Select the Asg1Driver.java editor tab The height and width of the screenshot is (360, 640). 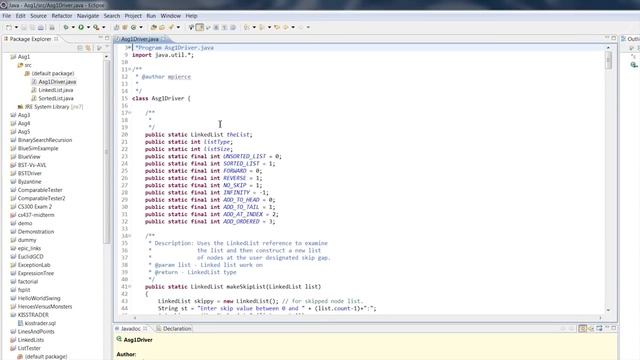[x=140, y=39]
